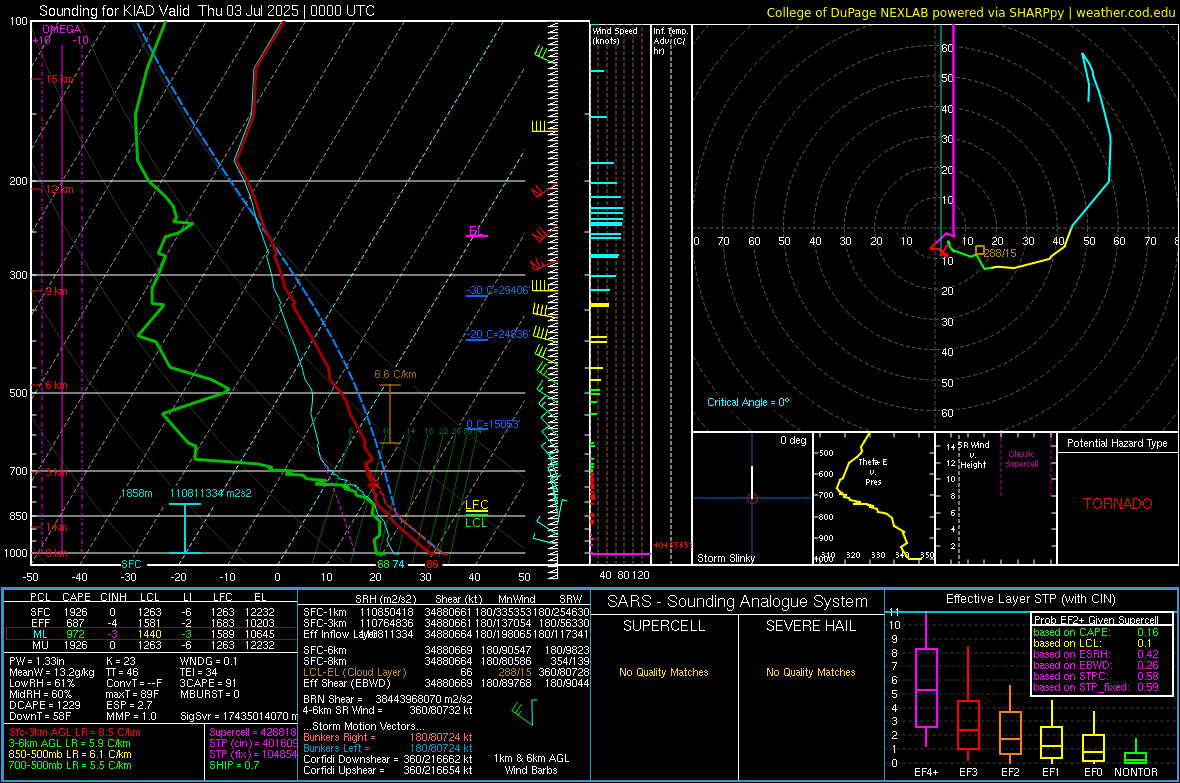Viewport: 1180px width, 783px height.
Task: Click the green LCL level label
Action: click(476, 523)
